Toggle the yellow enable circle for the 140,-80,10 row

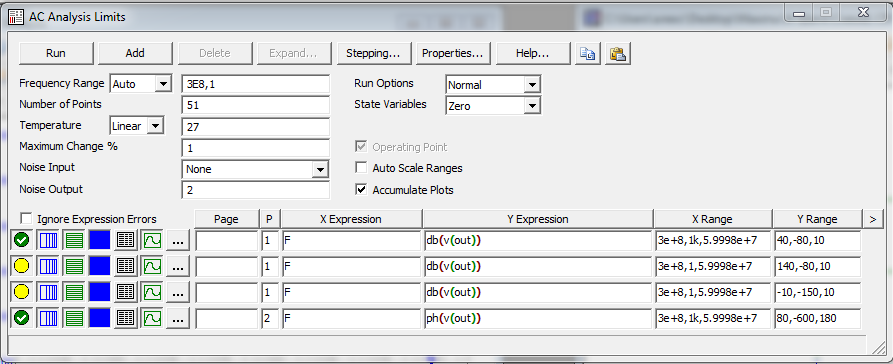coord(22,266)
